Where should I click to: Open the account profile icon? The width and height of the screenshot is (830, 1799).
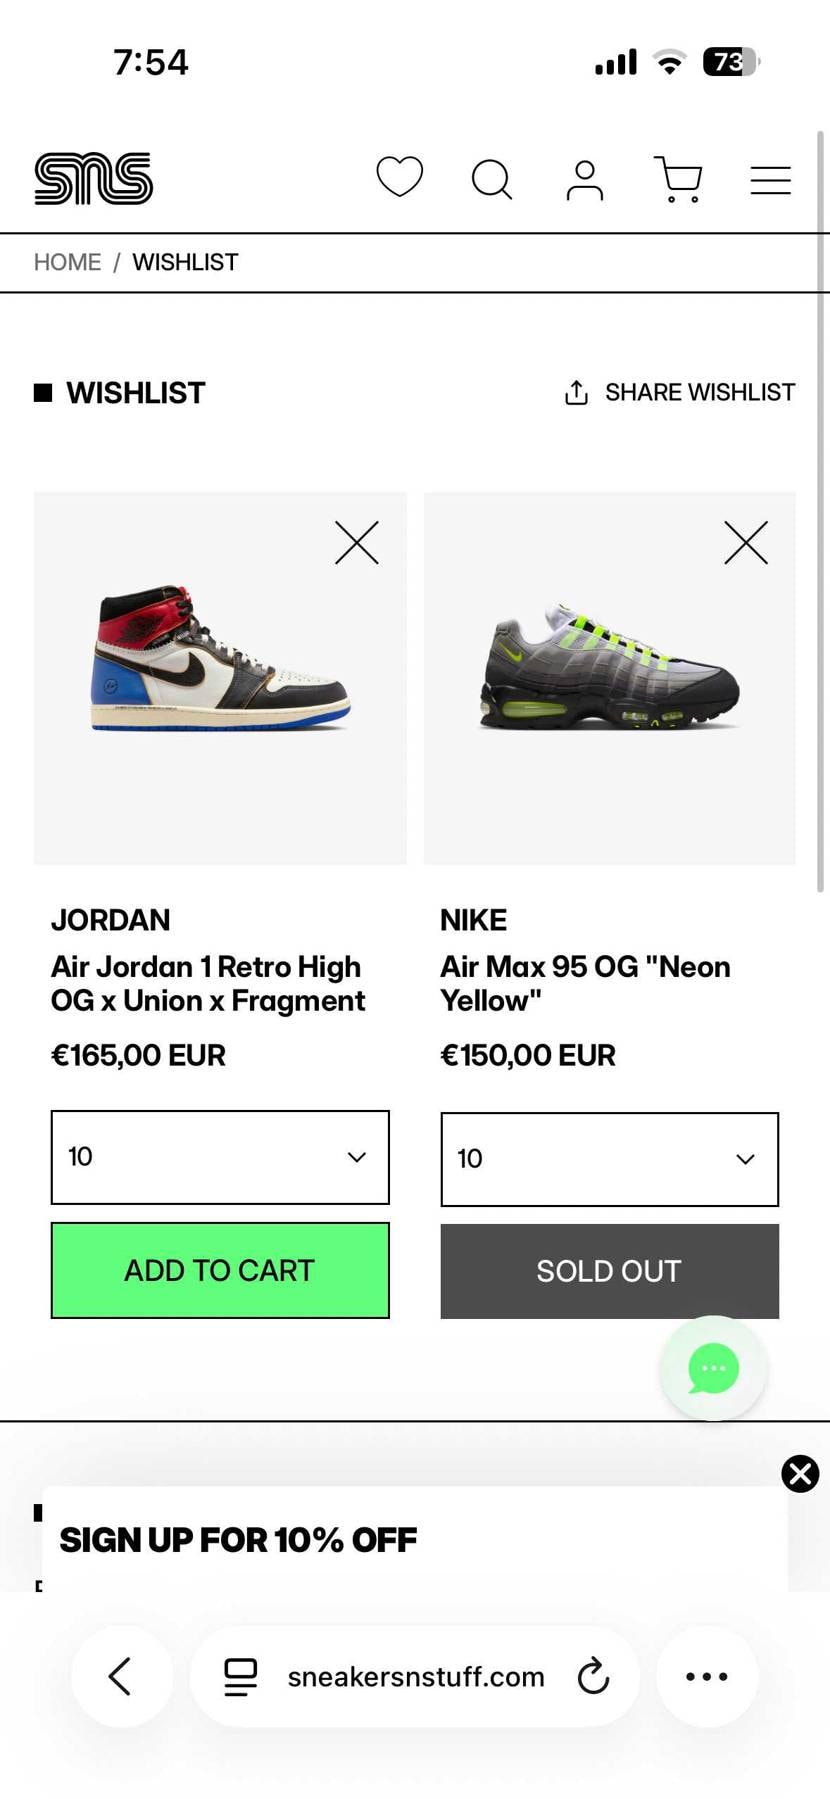point(584,180)
